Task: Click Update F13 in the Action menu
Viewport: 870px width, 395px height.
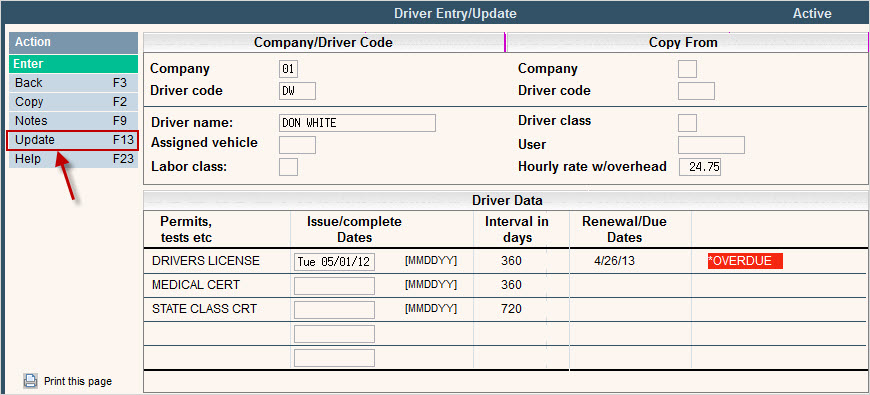Action: 72,140
